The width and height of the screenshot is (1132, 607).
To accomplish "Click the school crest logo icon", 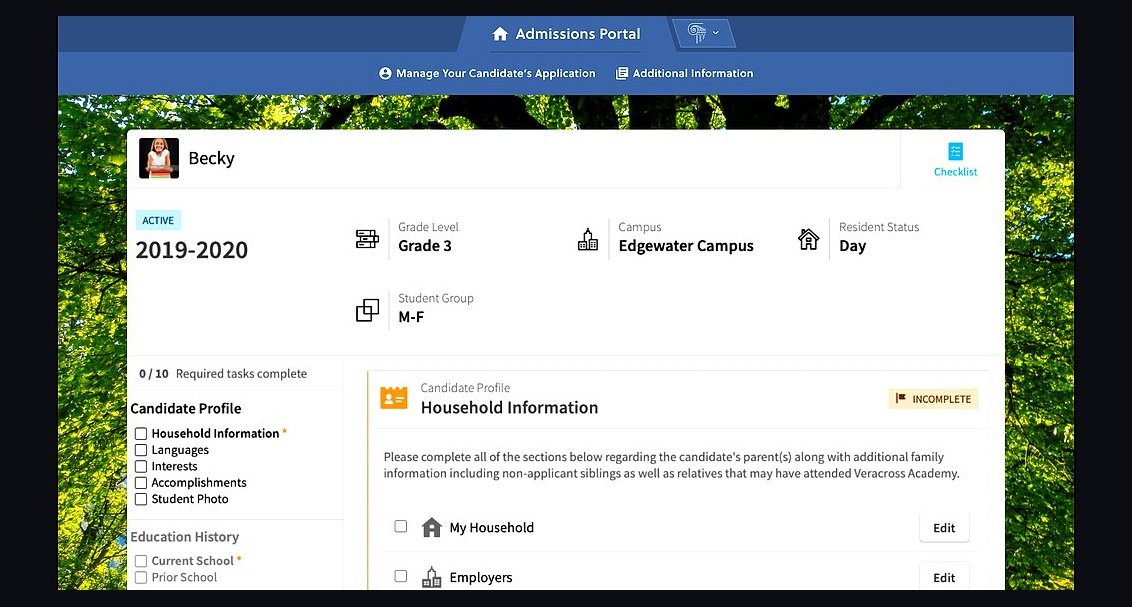I will coord(696,32).
